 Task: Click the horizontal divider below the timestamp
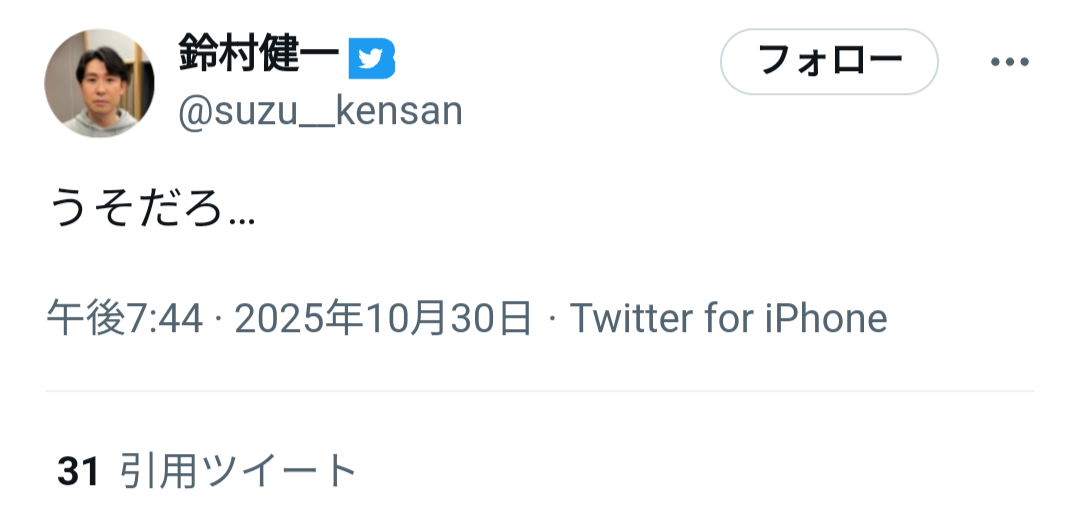click(x=540, y=391)
